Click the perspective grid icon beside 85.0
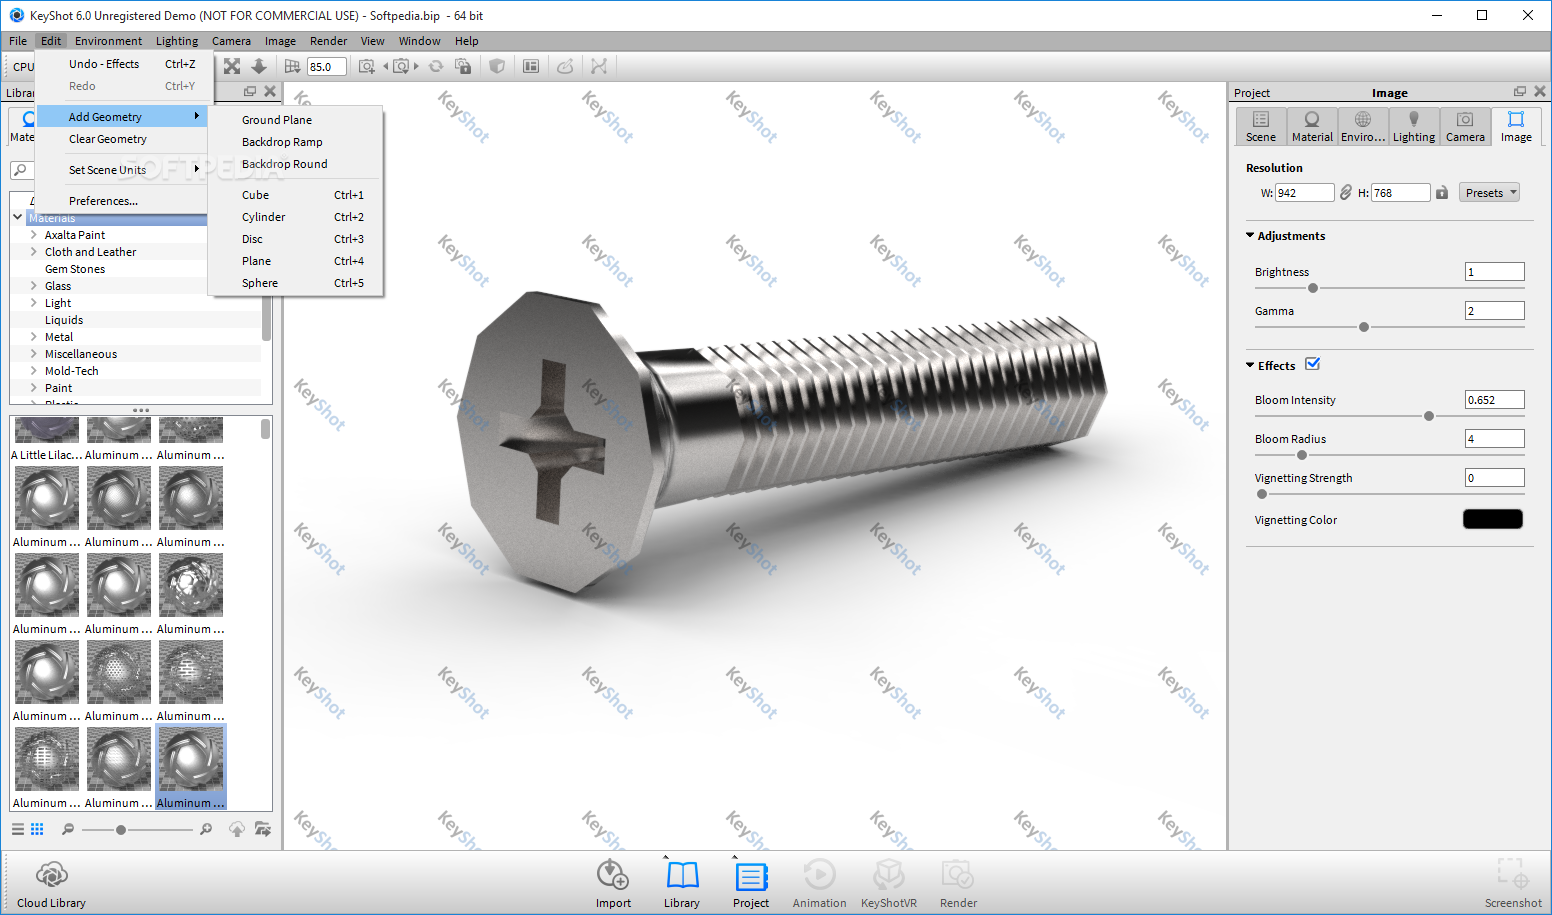1552x915 pixels. click(x=292, y=66)
